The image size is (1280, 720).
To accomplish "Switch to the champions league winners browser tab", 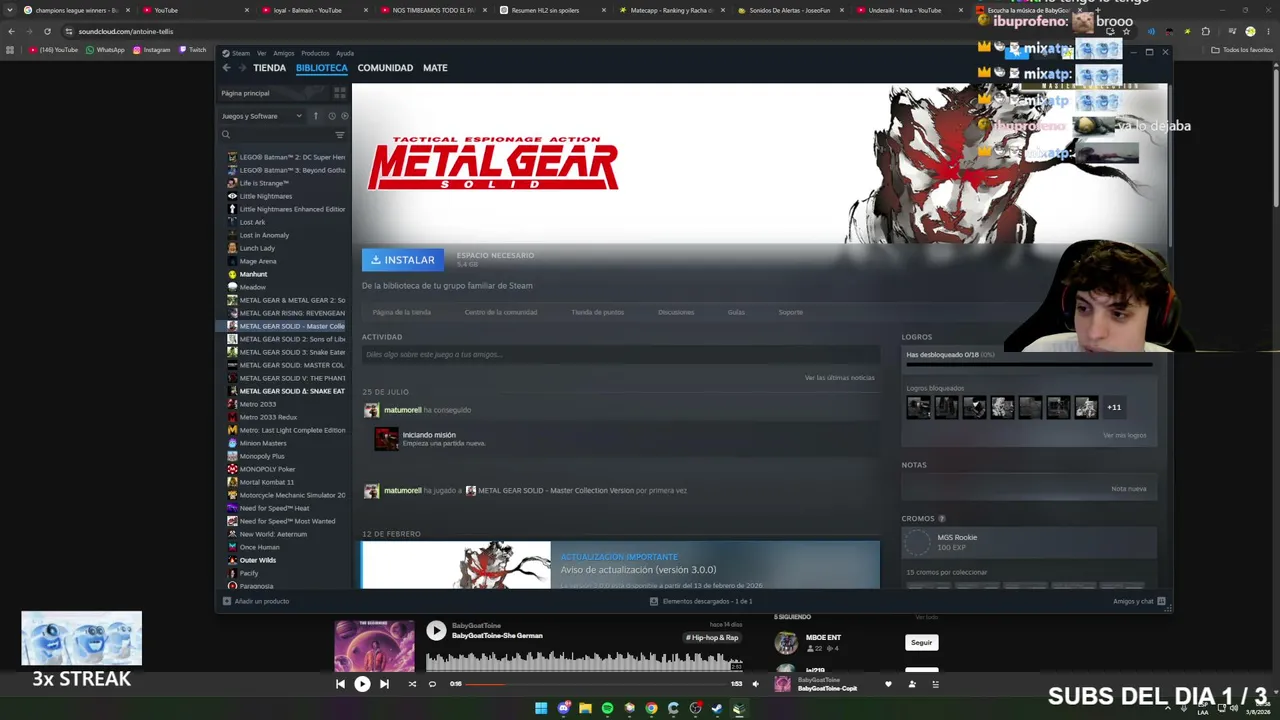I will (78, 10).
